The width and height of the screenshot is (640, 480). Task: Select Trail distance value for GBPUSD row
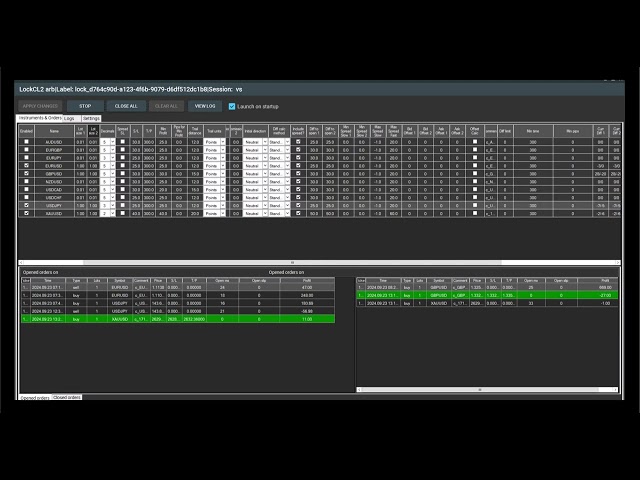point(195,173)
